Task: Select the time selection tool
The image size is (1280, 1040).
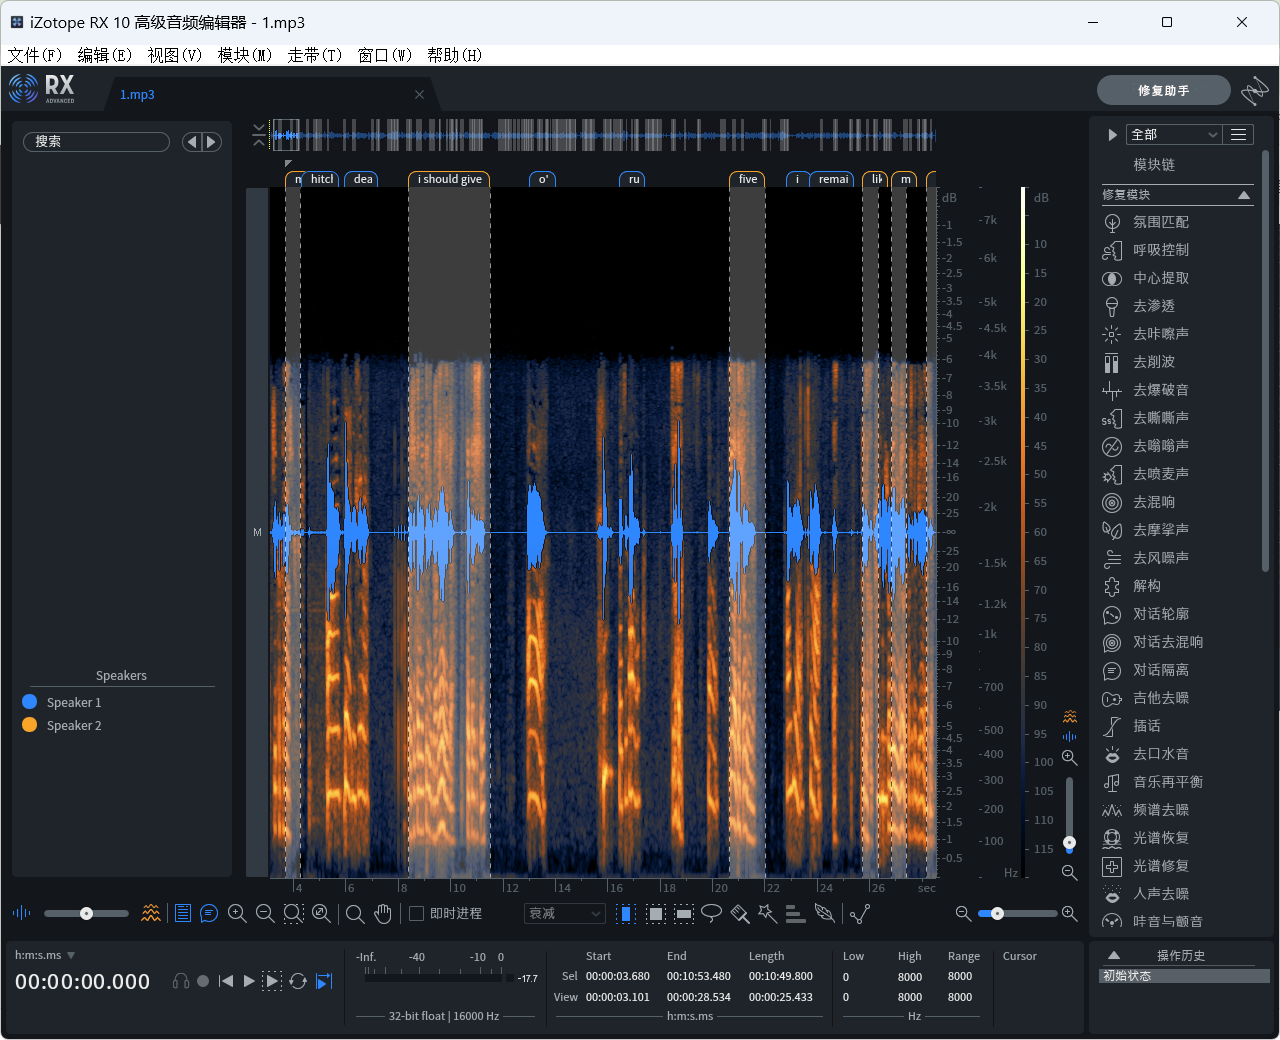Action: pos(626,913)
